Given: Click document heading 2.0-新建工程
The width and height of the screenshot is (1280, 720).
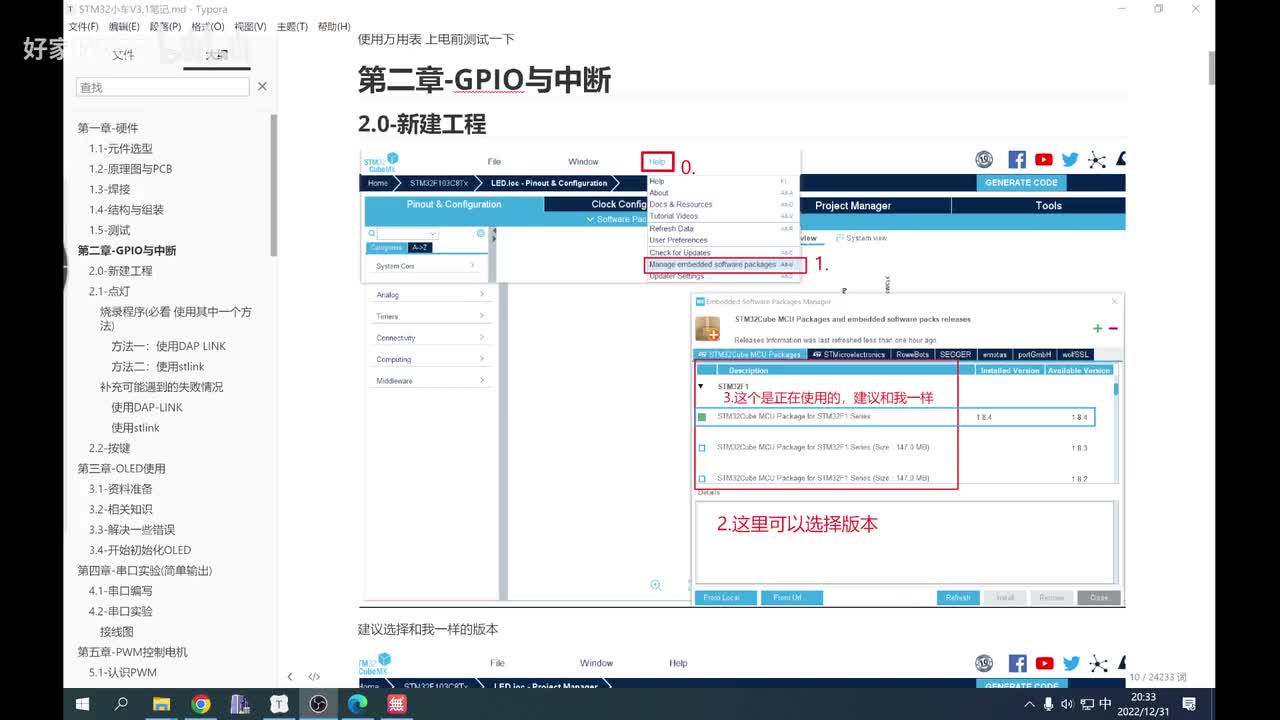Looking at the screenshot, I should pos(422,124).
